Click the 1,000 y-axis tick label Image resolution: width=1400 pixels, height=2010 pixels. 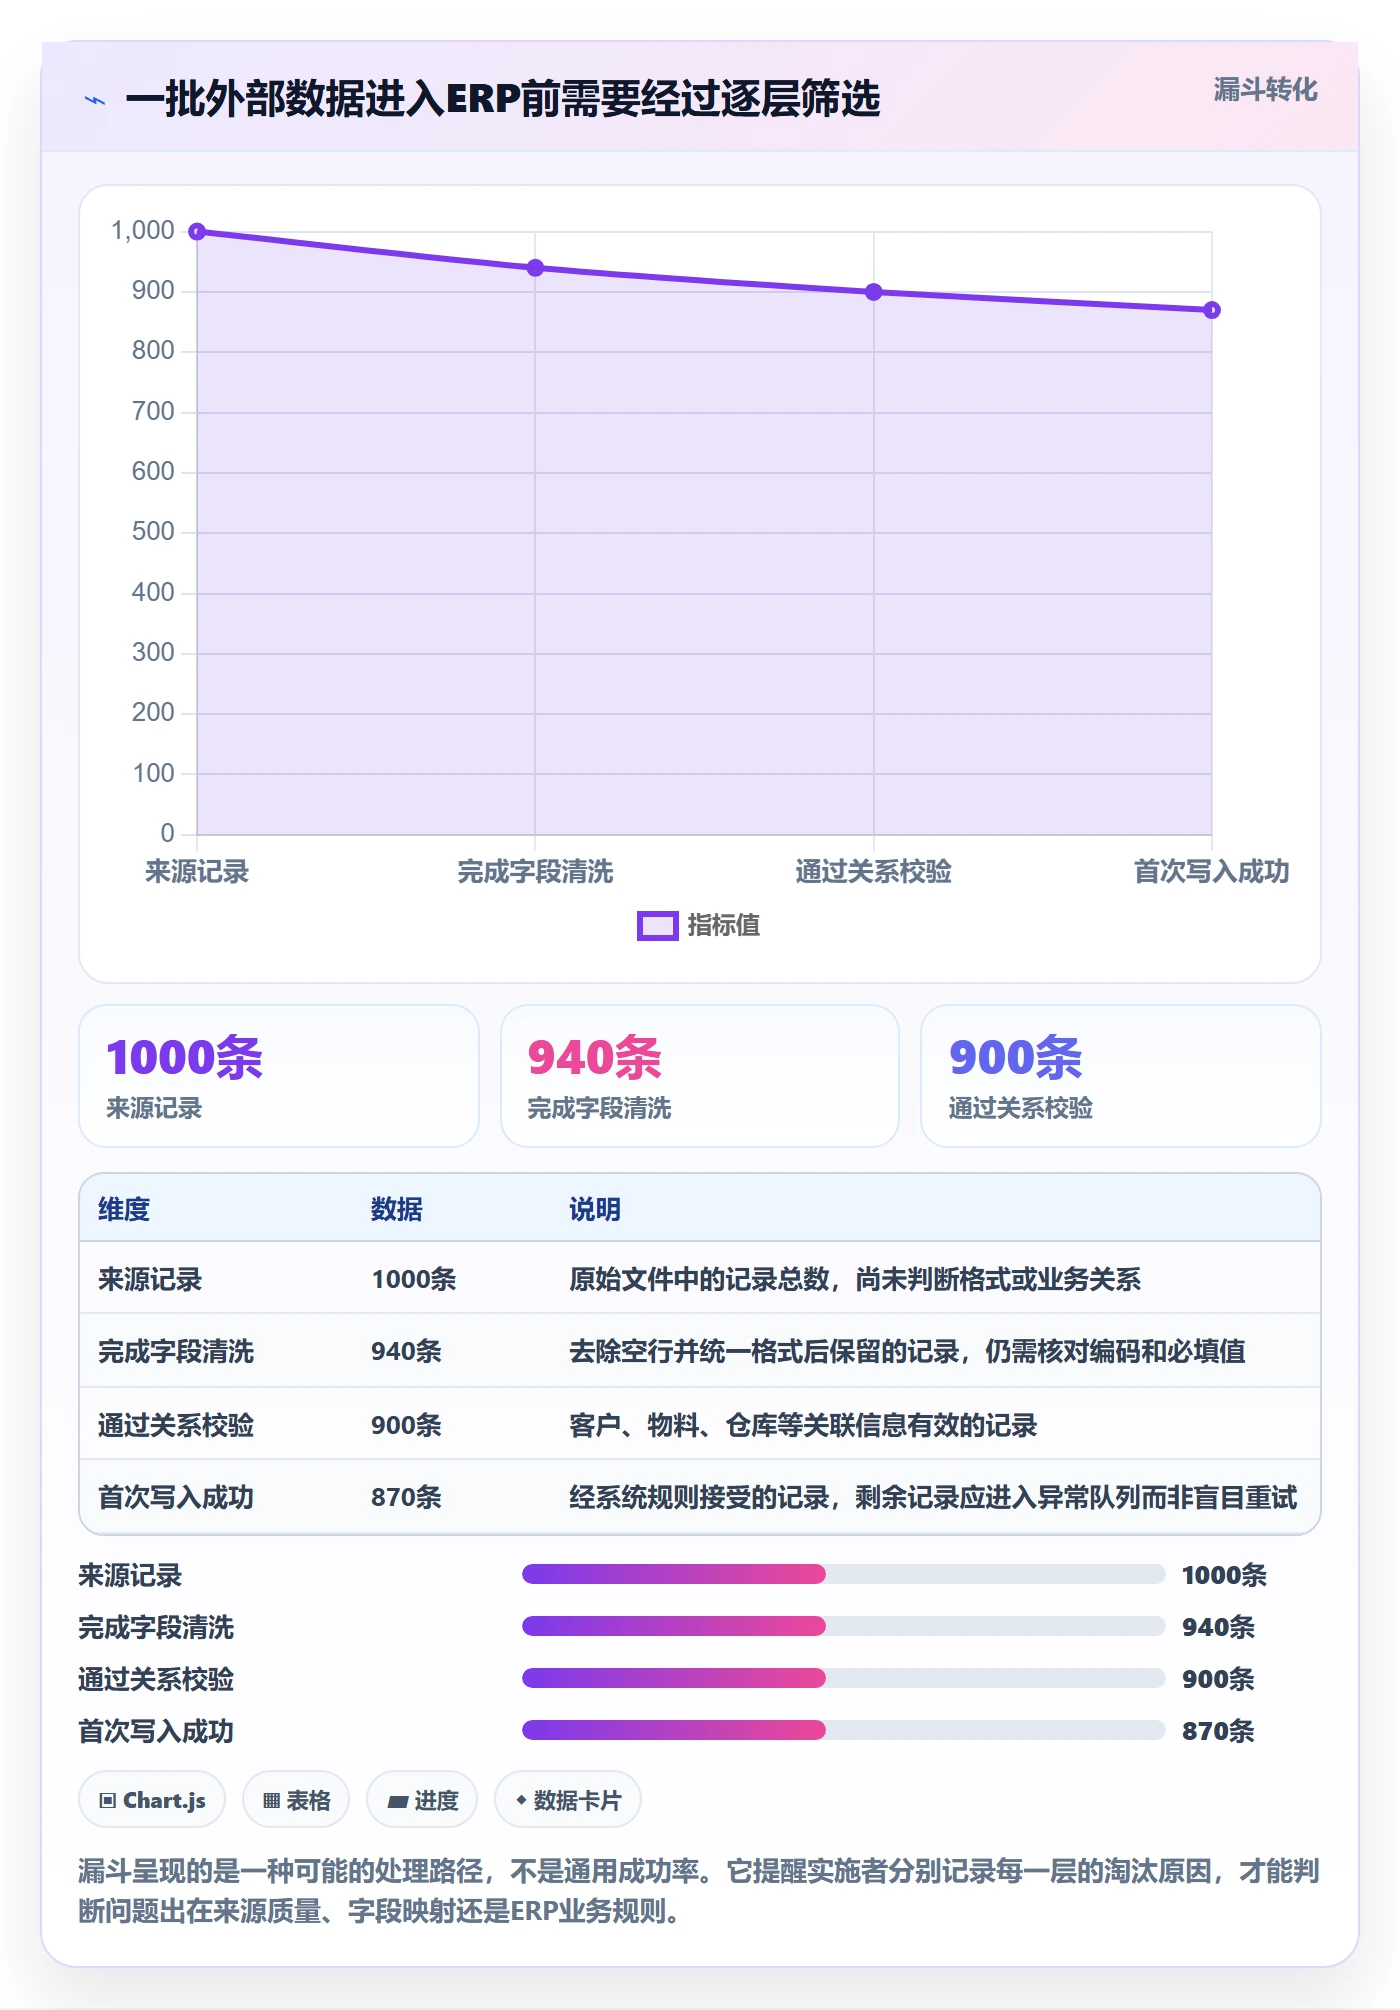click(x=143, y=231)
